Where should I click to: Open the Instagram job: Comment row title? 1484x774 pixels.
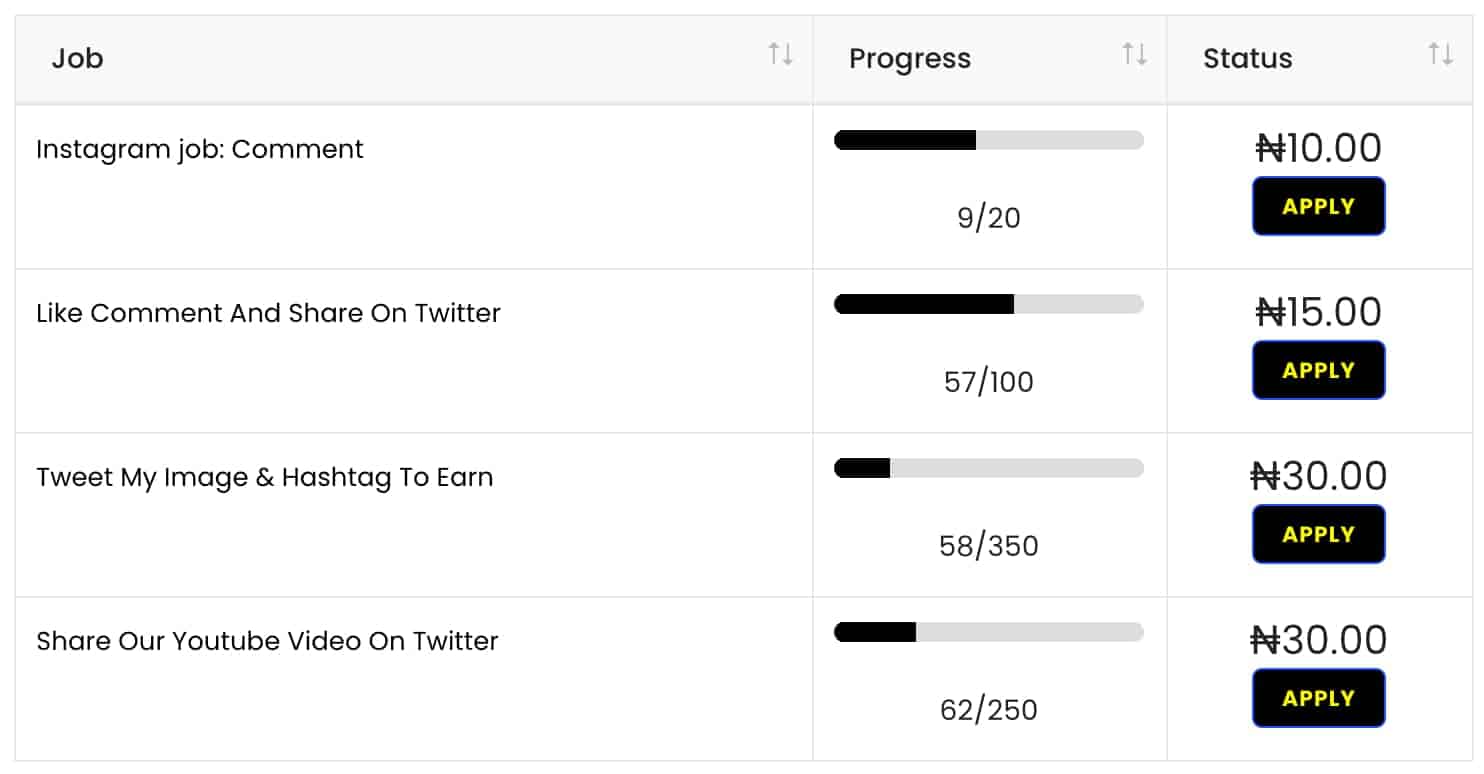tap(200, 150)
